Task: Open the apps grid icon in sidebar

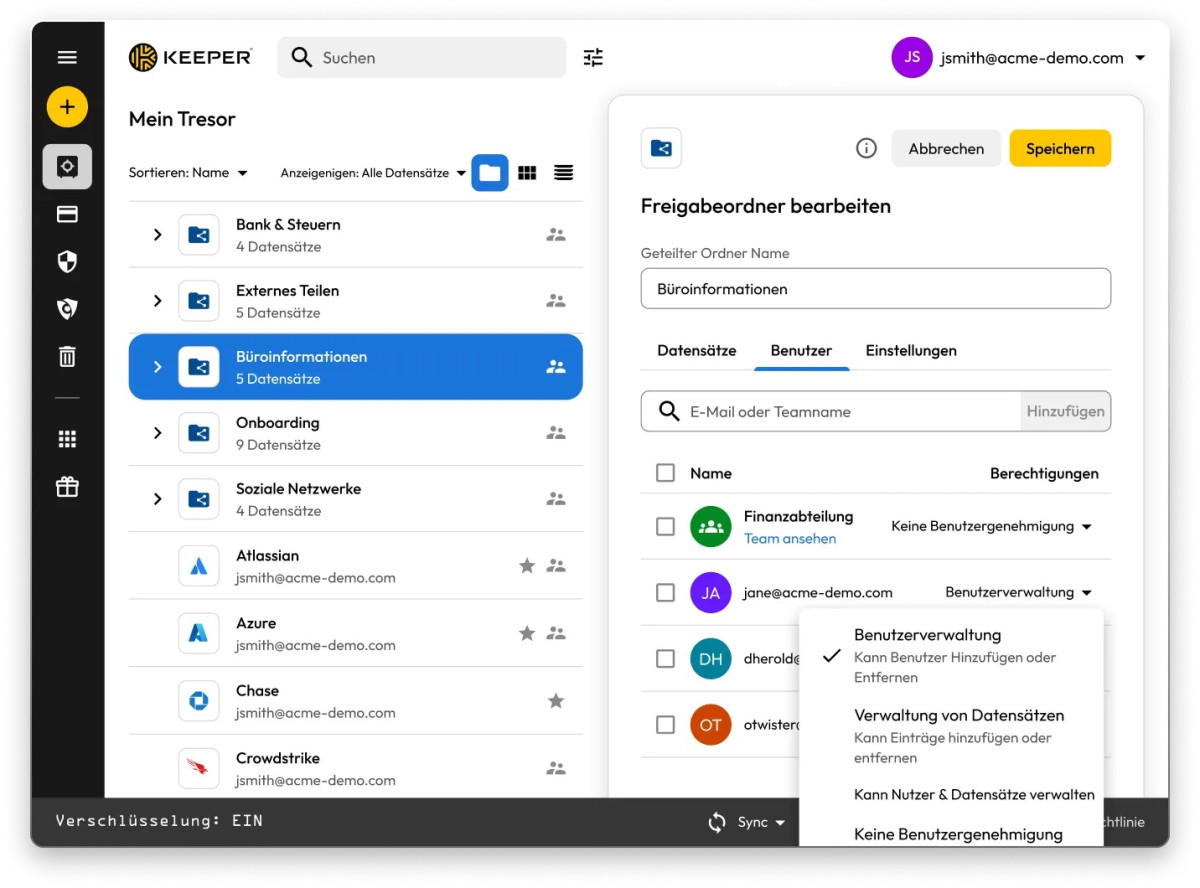Action: point(67,439)
